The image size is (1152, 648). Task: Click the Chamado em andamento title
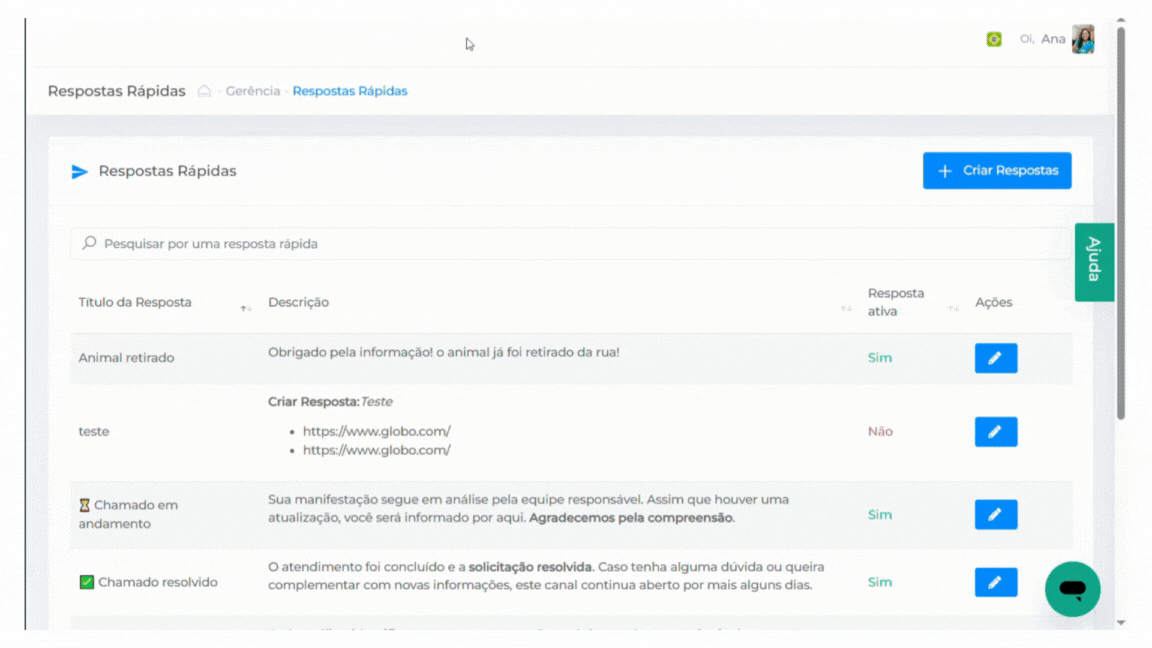coord(129,514)
